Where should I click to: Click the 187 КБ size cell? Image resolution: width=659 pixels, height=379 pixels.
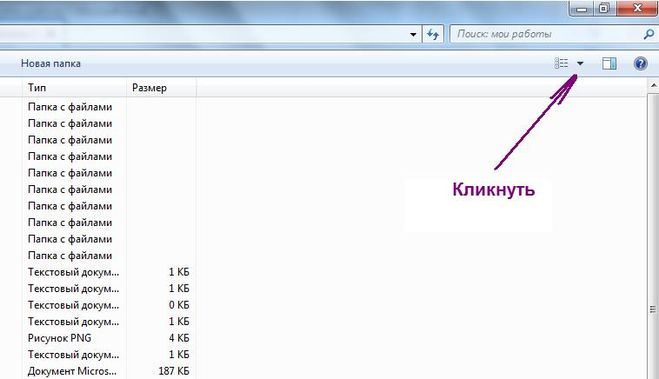174,371
